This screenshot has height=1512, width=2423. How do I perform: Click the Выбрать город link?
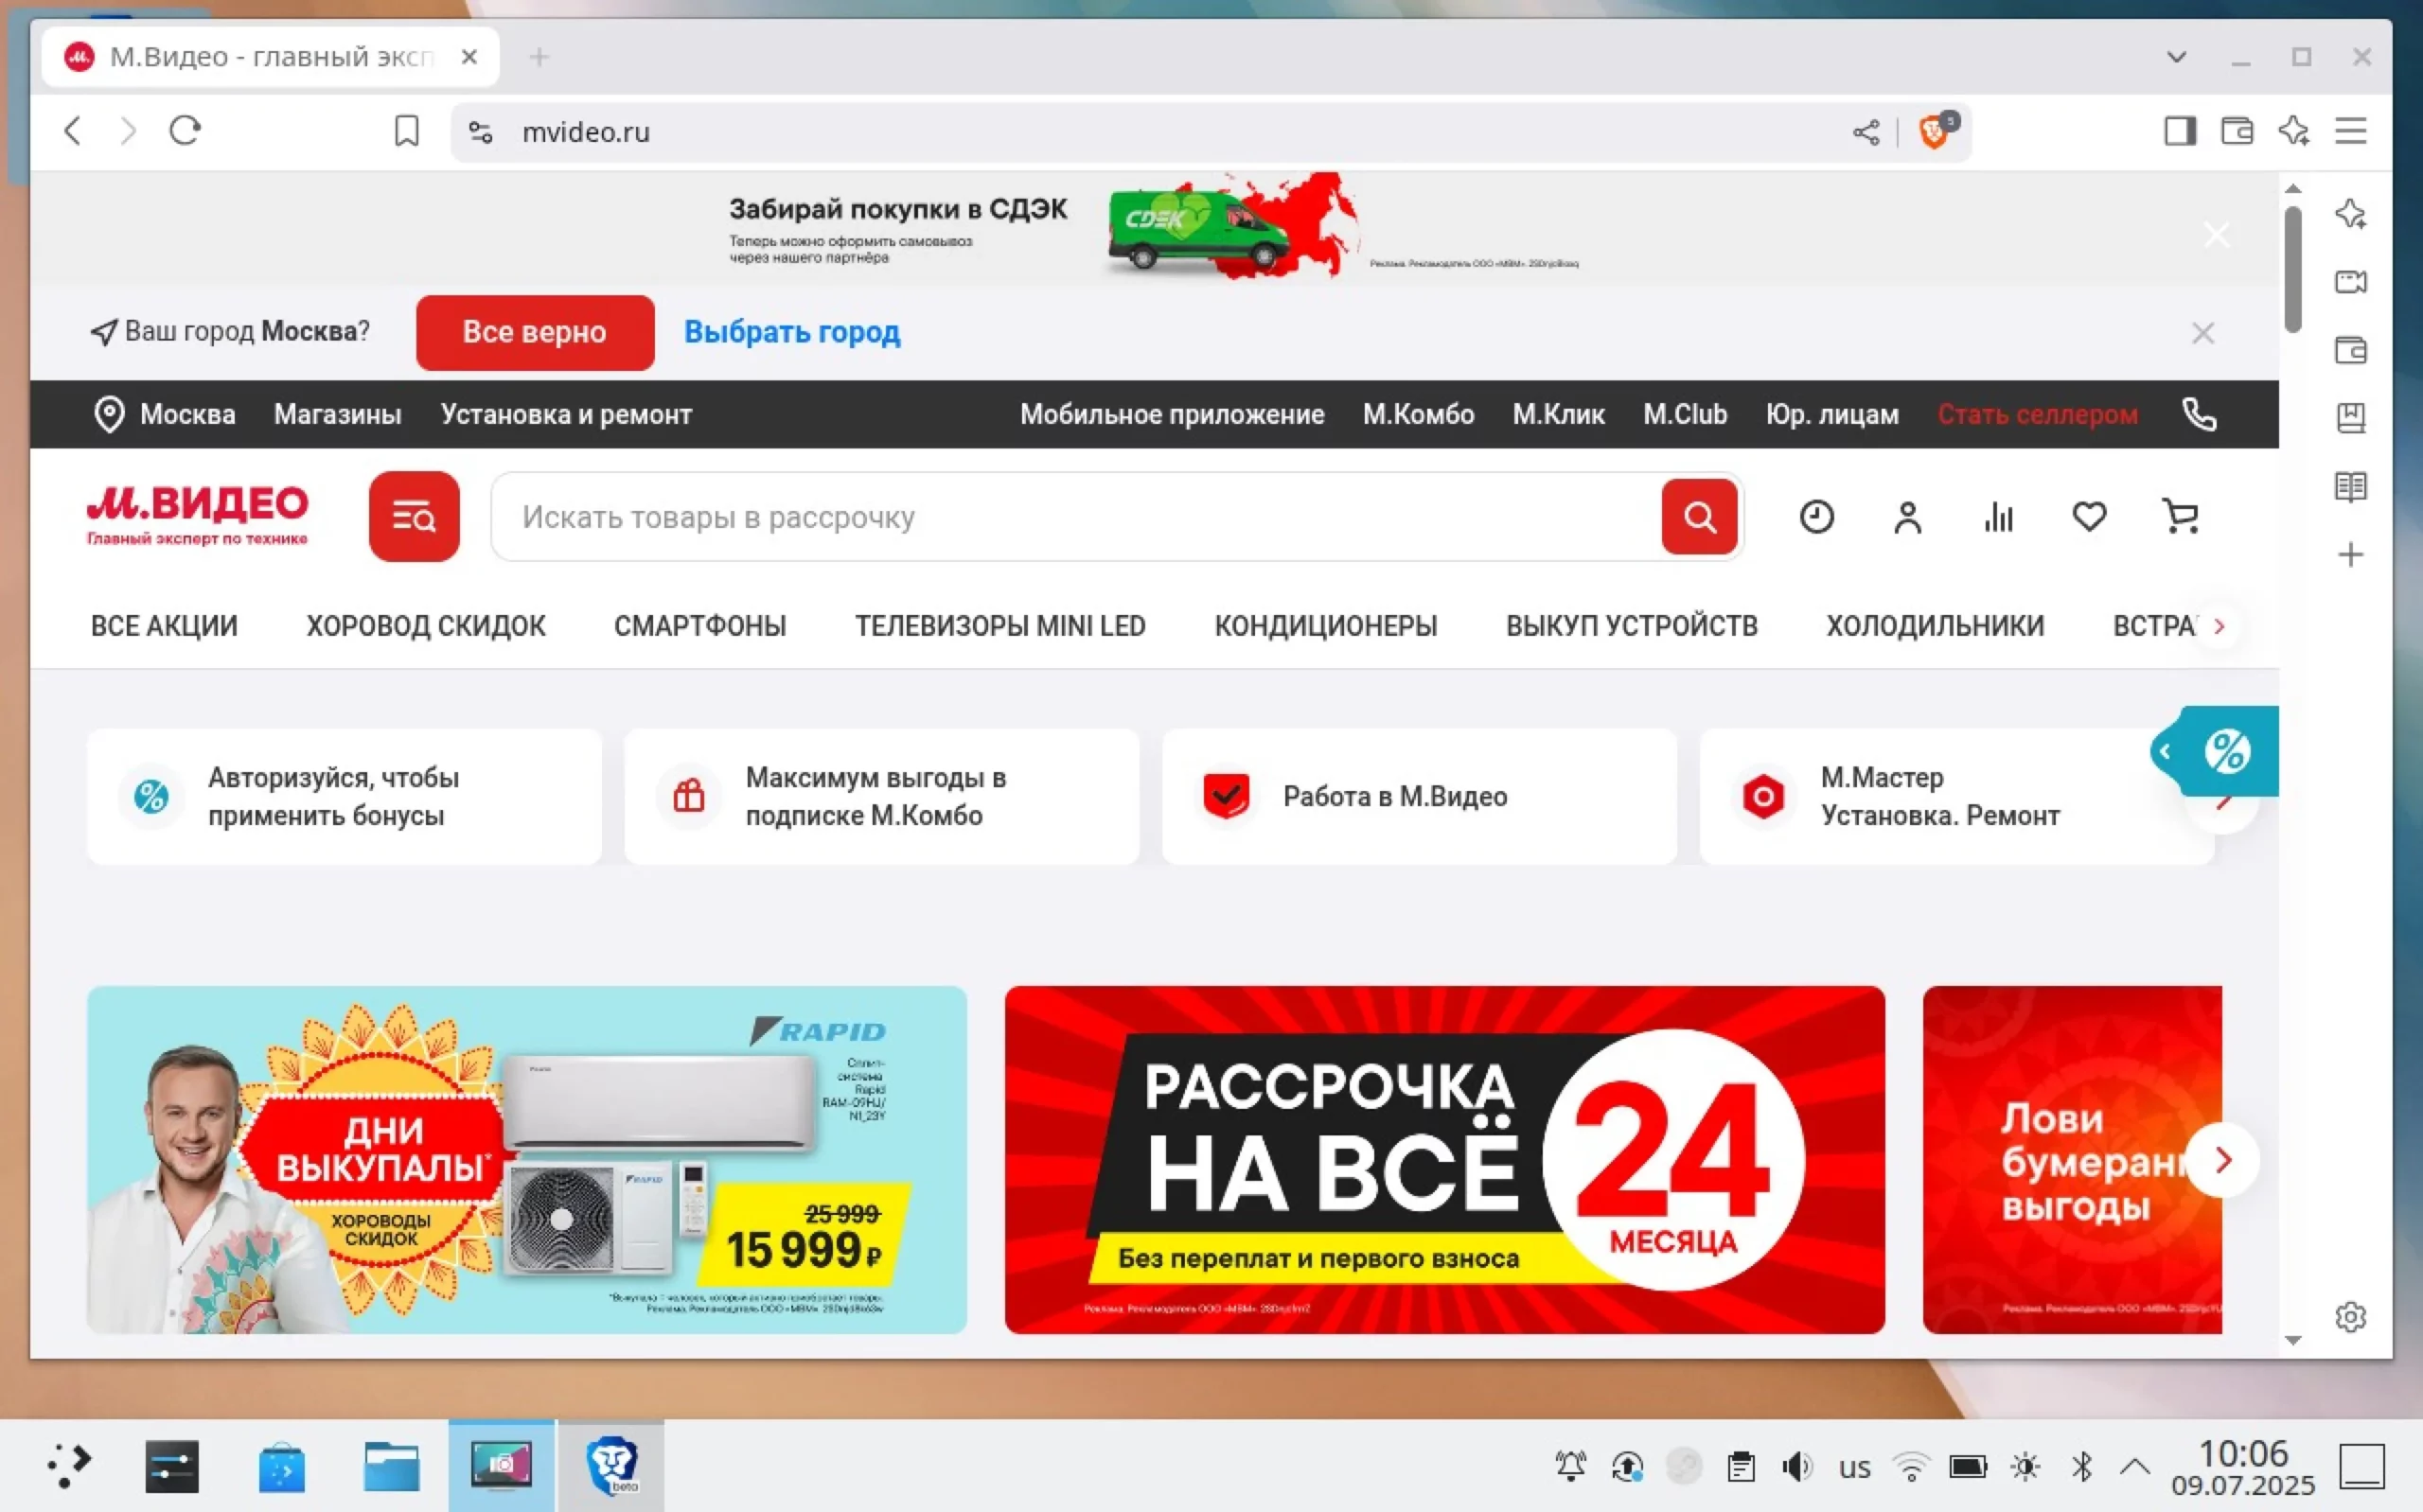tap(791, 332)
